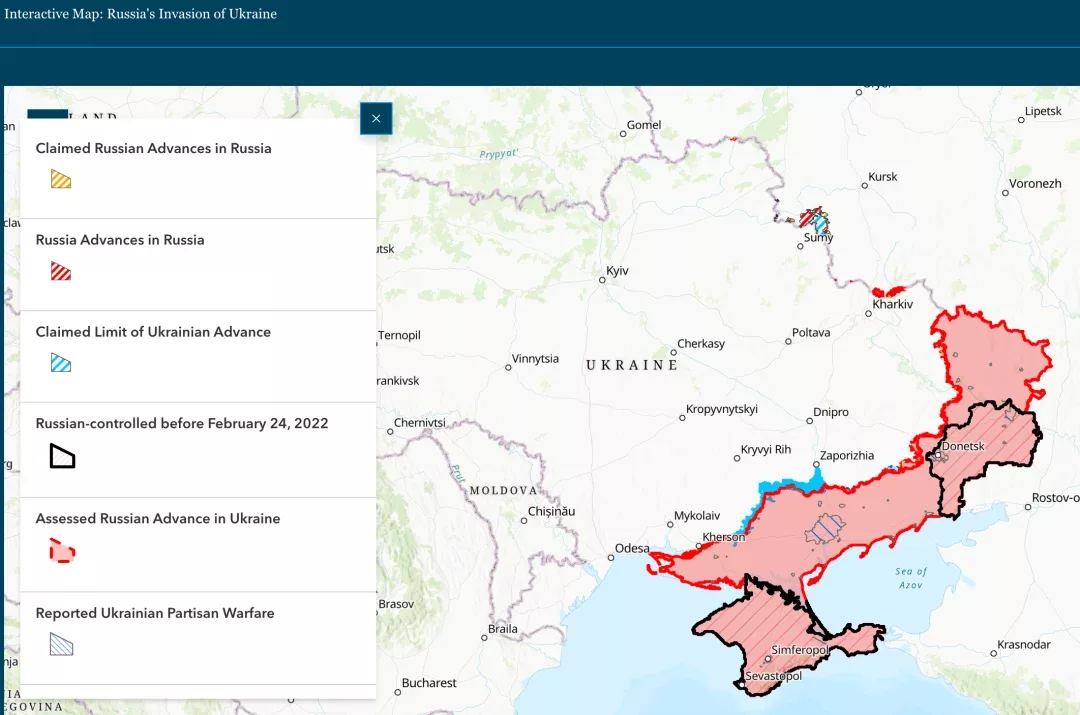Click the Dnipro city label on map
Viewport: 1080px width, 715px height.
(831, 412)
